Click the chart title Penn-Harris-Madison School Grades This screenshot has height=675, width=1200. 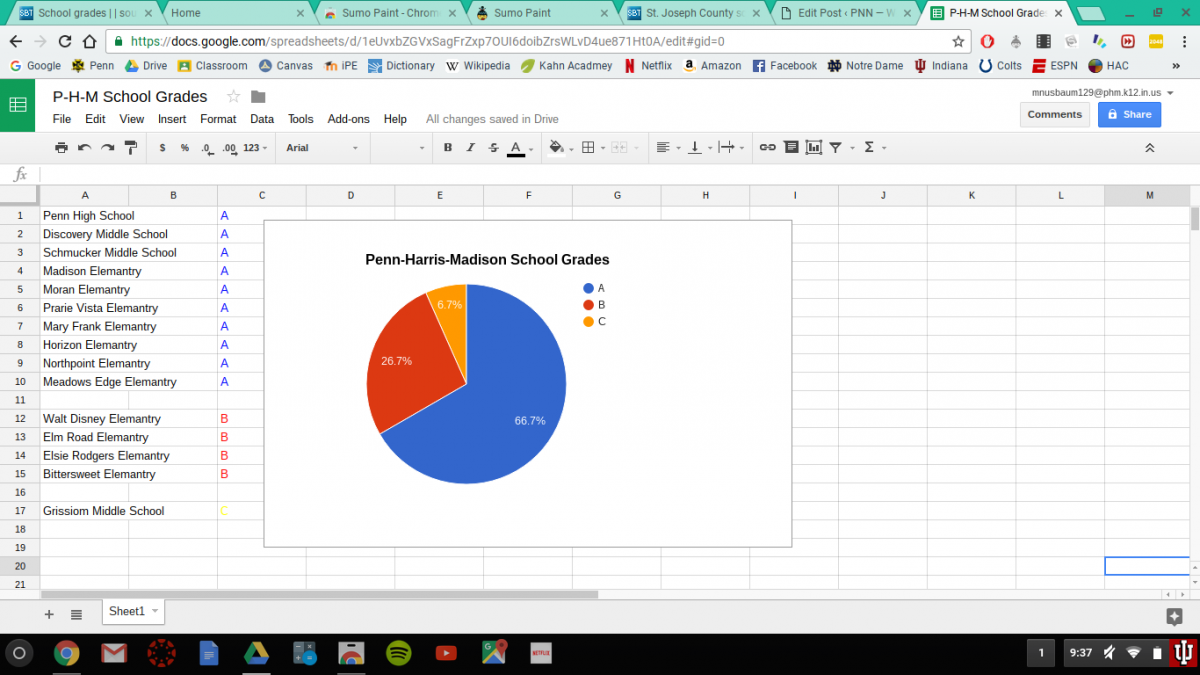tap(487, 259)
